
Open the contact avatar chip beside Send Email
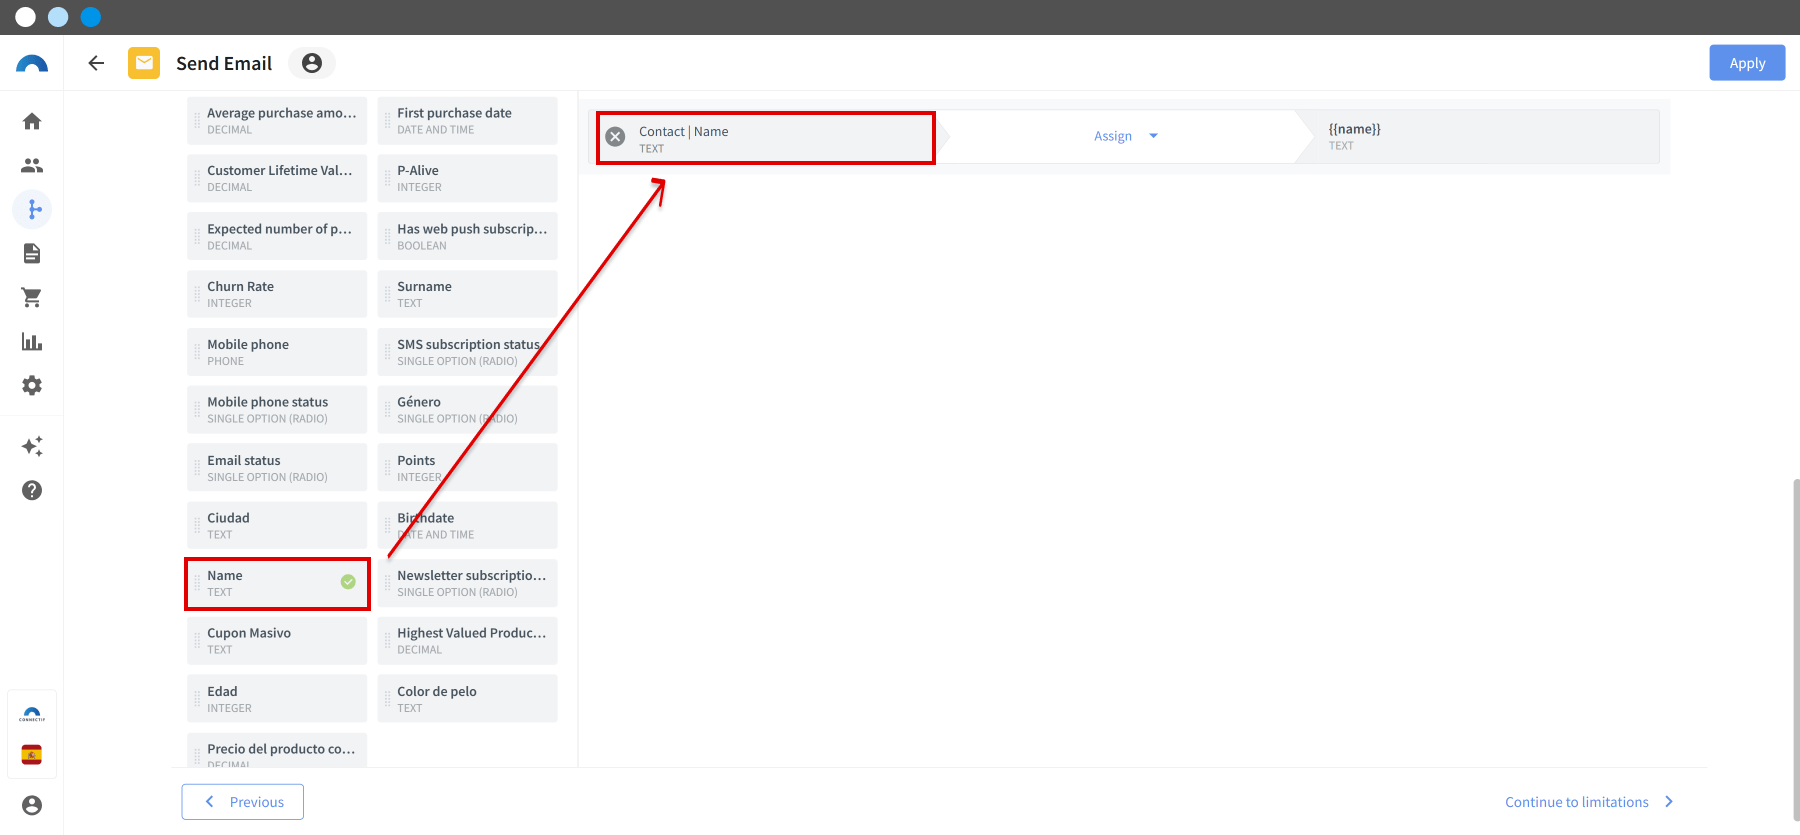point(312,63)
